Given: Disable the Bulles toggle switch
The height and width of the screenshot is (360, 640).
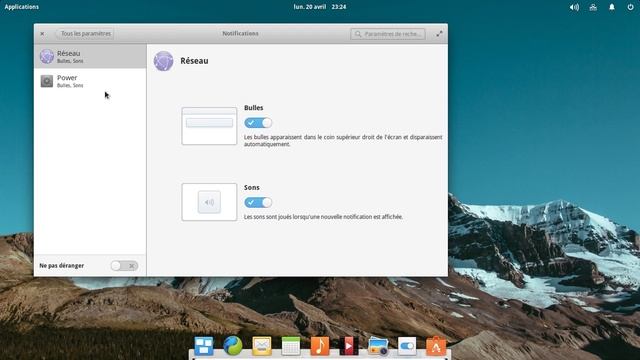Looking at the screenshot, I should 258,122.
